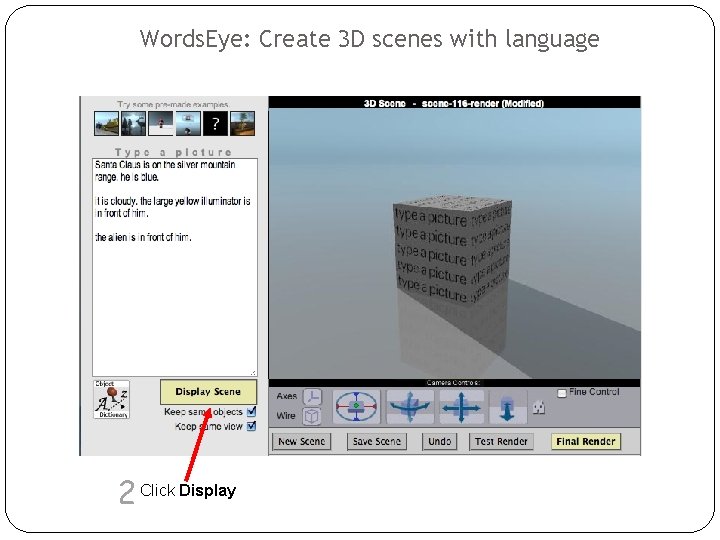Click the small home view icon
Viewport: 720px width, 540px height.
coord(539,407)
